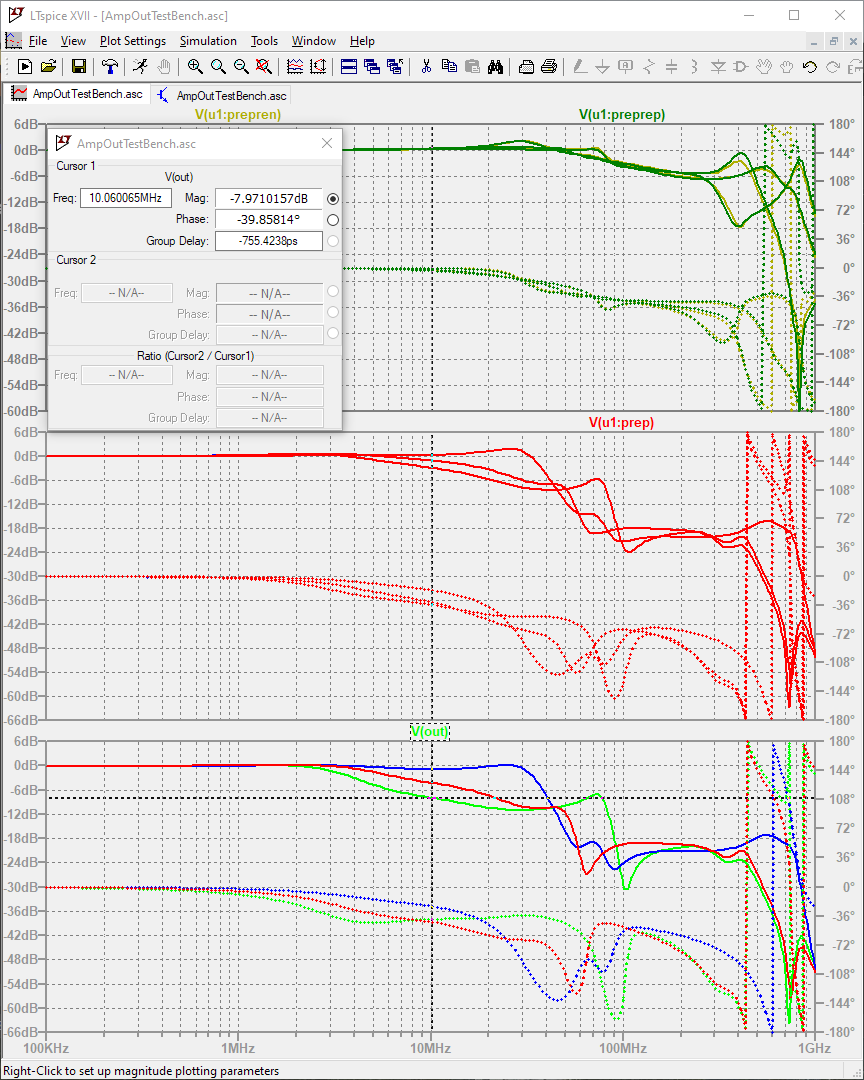Click the Cursor 1 Group Delay value field
This screenshot has height=1080, width=864.
pyautogui.click(x=269, y=241)
